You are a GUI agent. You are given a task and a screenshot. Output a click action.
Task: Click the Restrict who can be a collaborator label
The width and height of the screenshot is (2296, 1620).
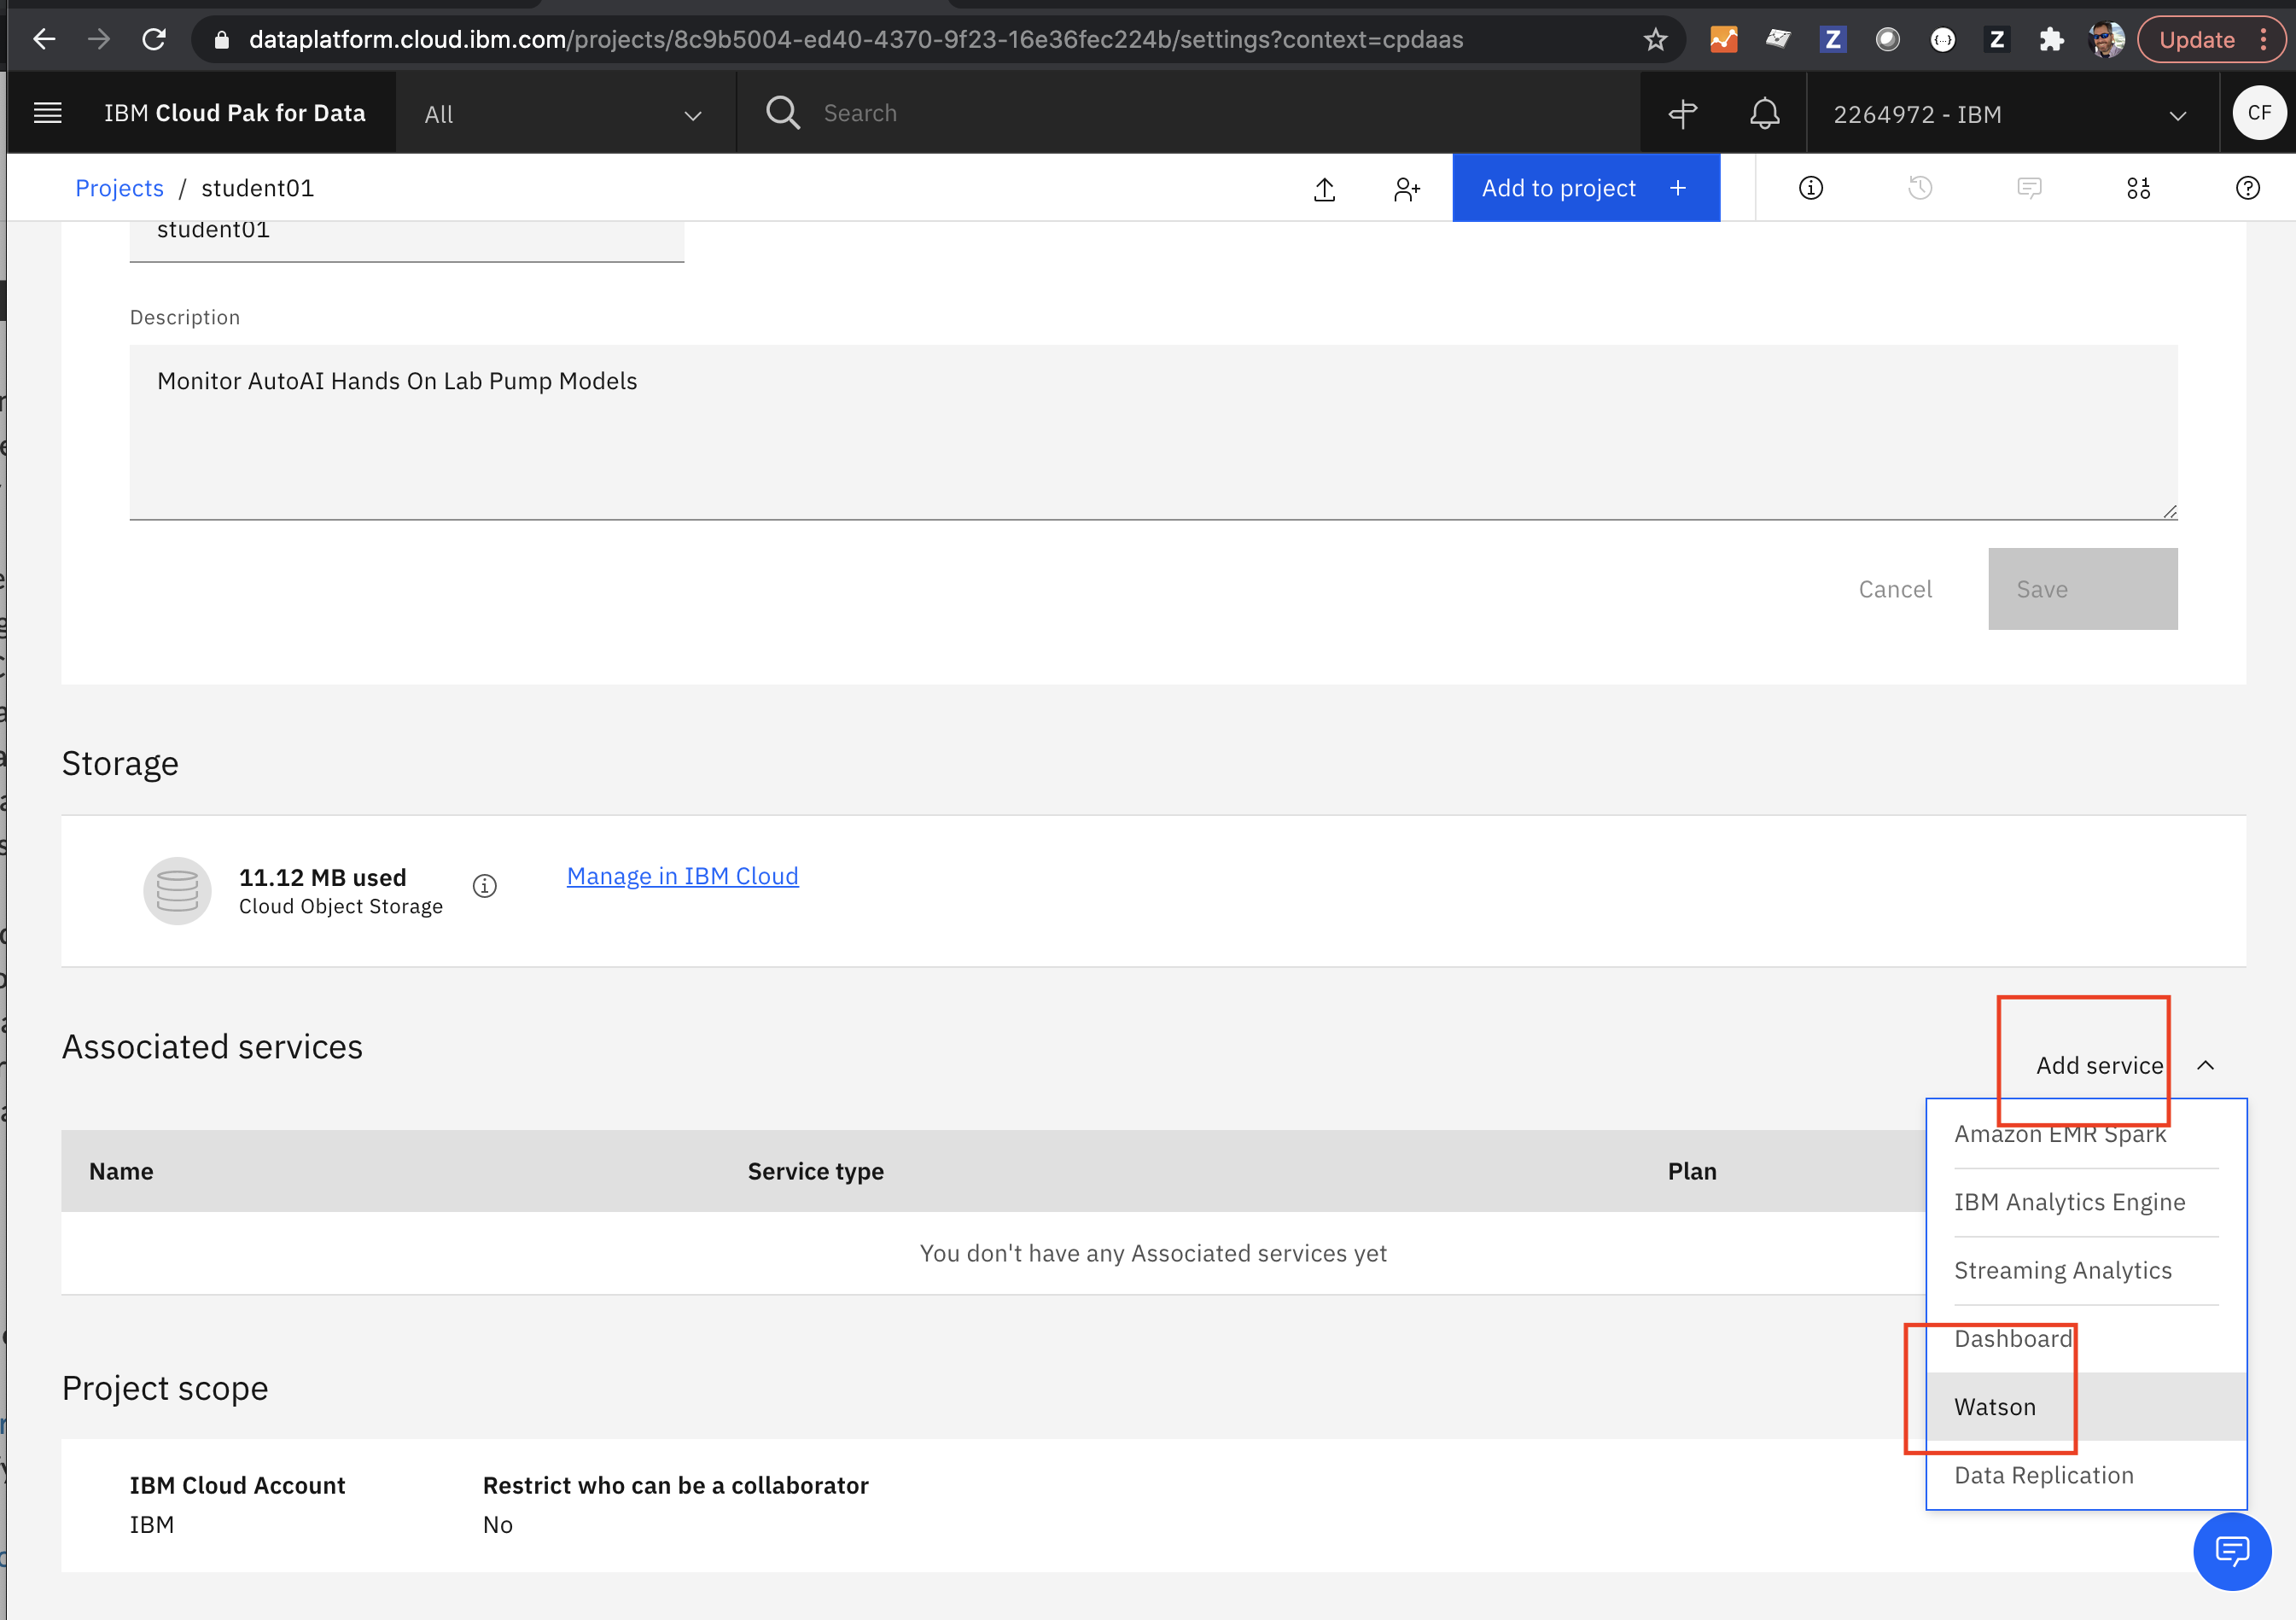click(x=675, y=1485)
